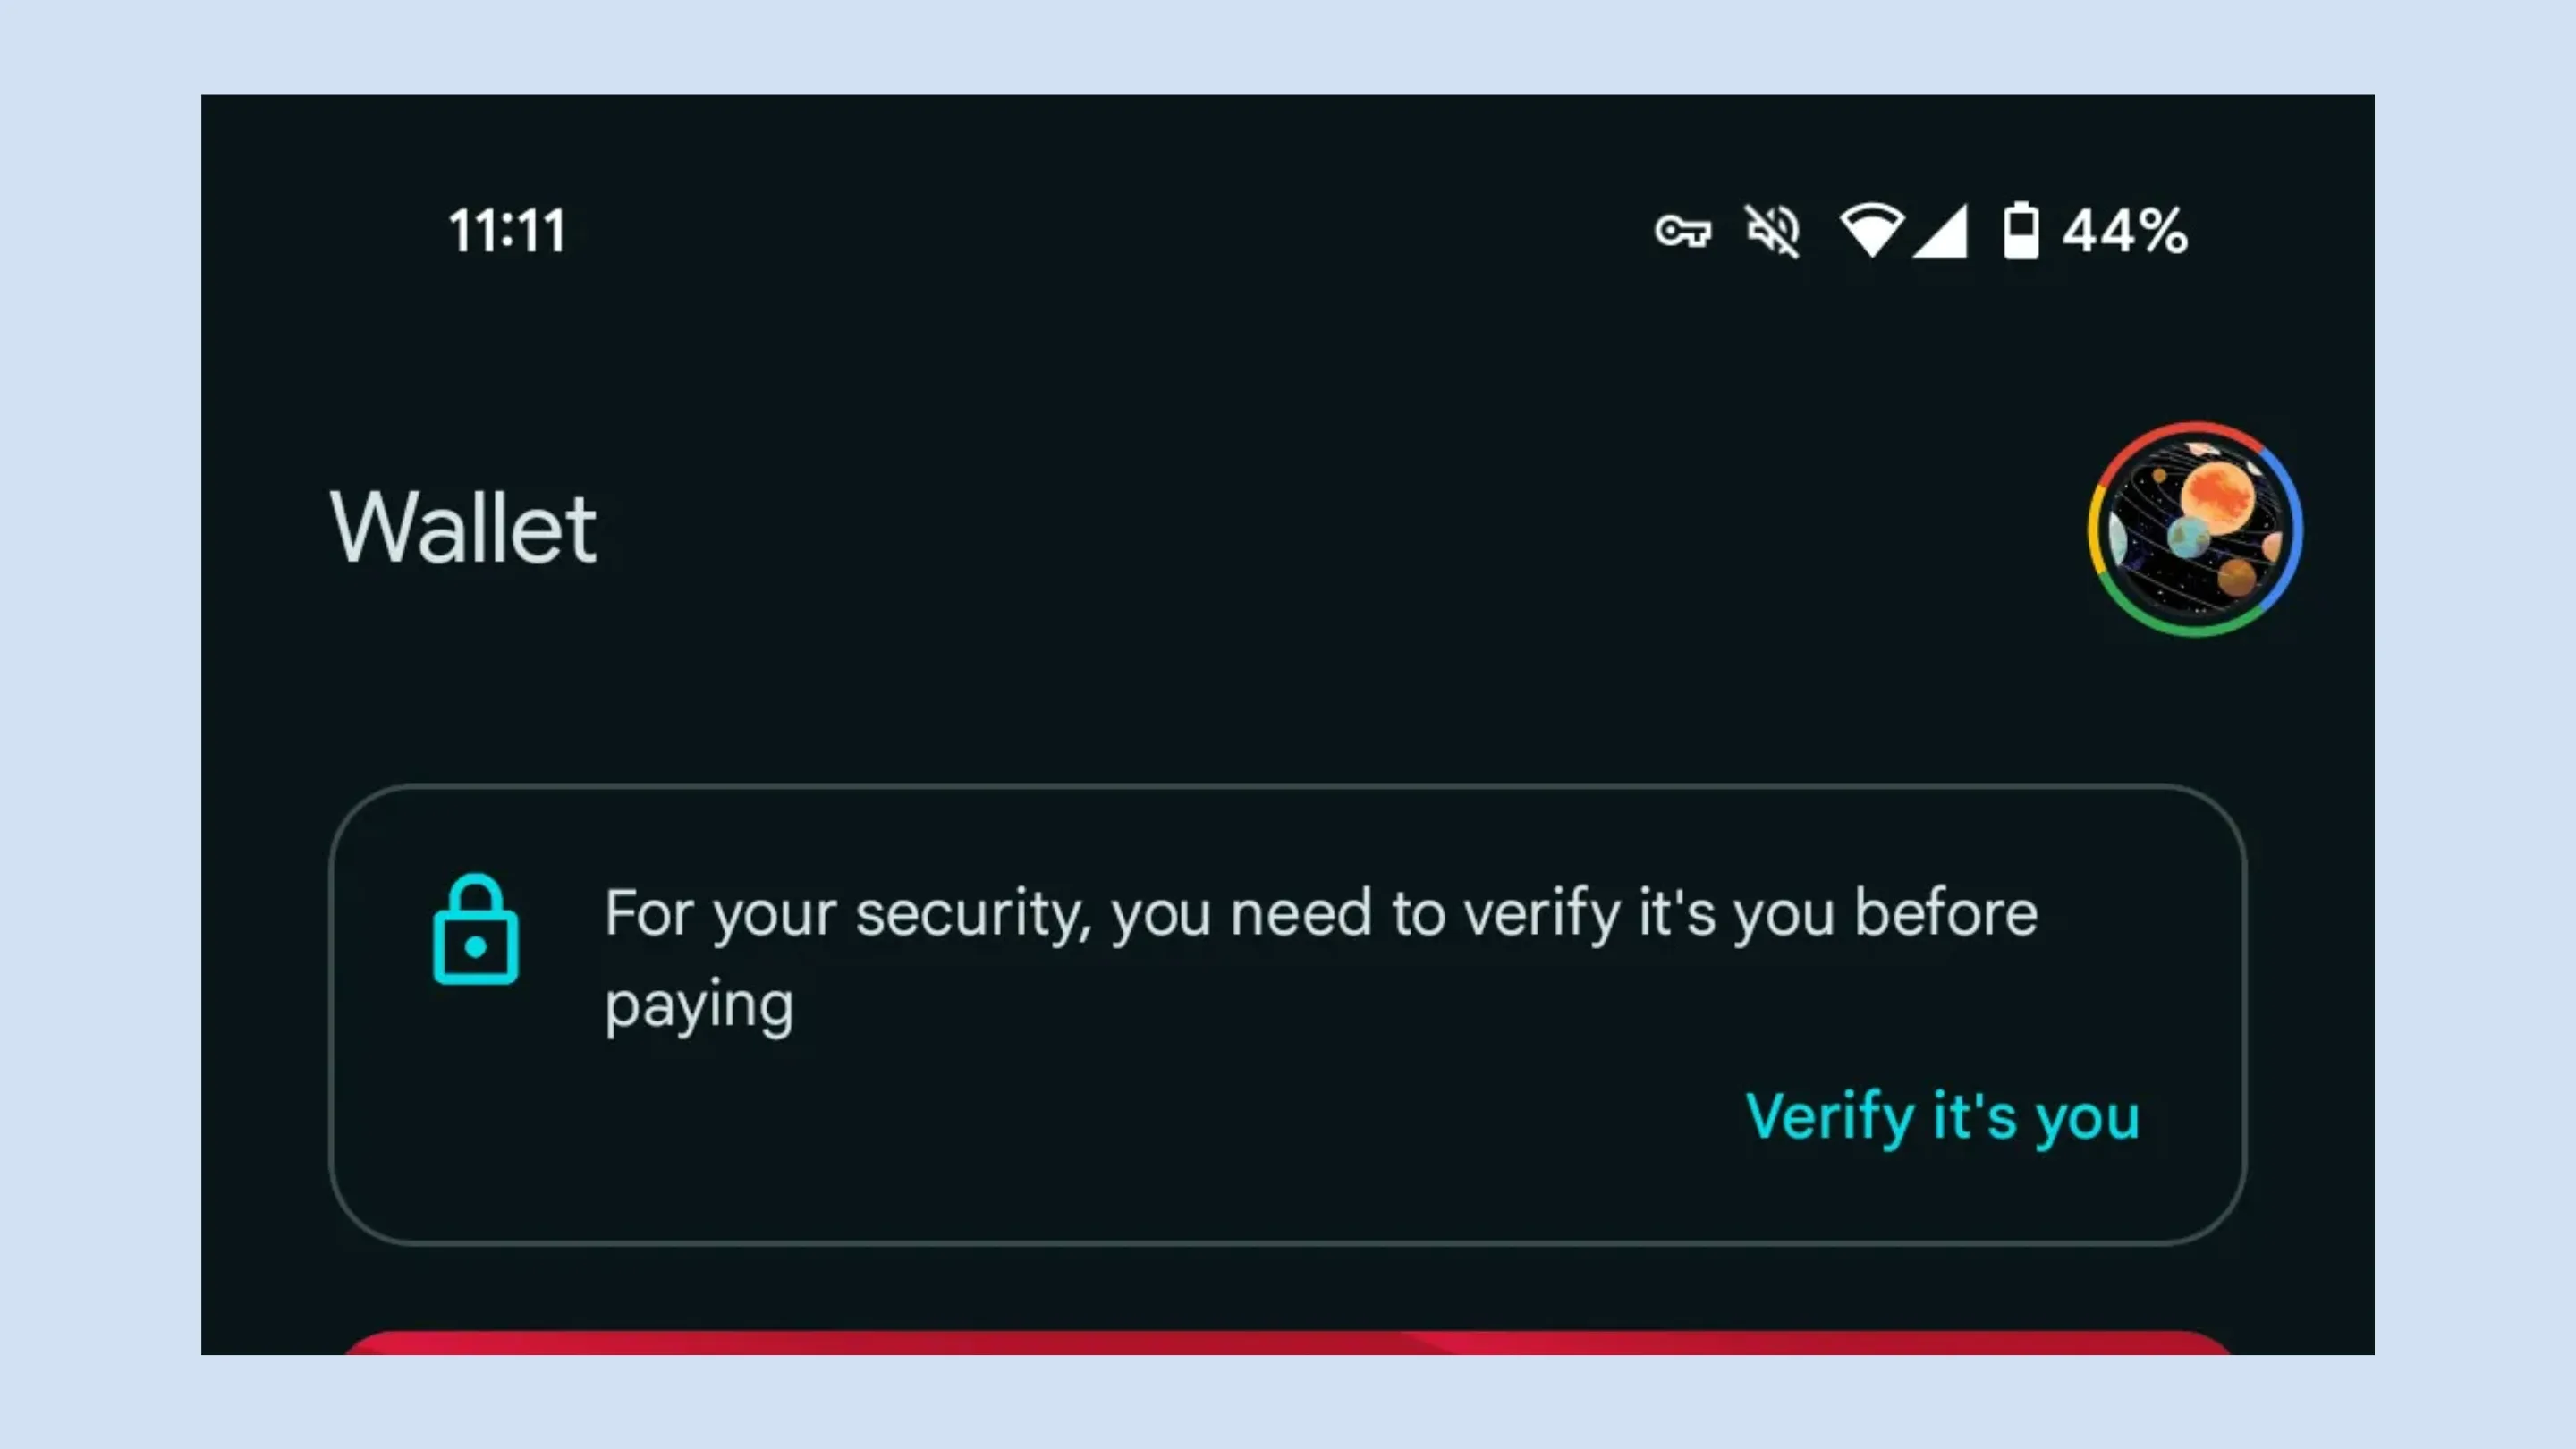Tap the VPN key icon in status bar
The width and height of the screenshot is (2576, 1449).
click(1682, 231)
